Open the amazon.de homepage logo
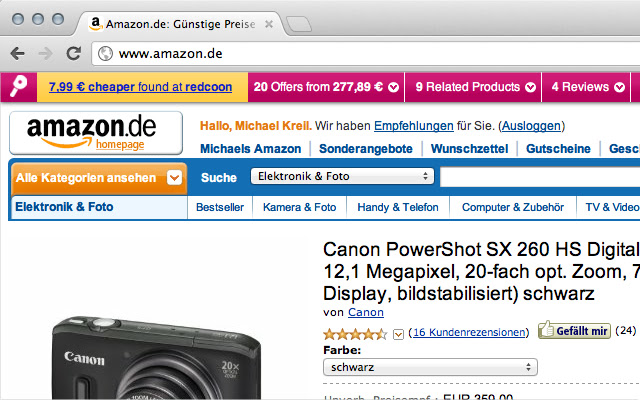This screenshot has width=640, height=400. click(x=96, y=133)
